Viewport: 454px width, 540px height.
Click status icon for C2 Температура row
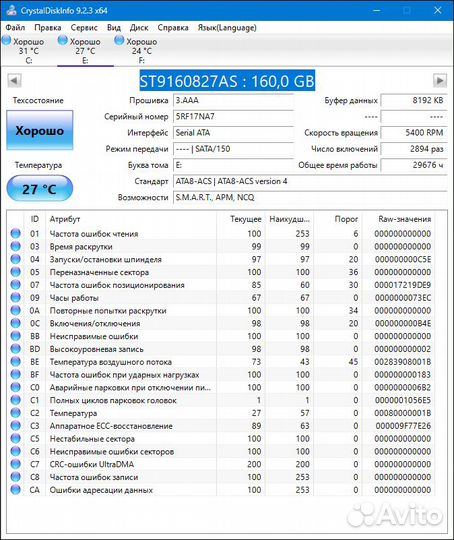[16, 413]
